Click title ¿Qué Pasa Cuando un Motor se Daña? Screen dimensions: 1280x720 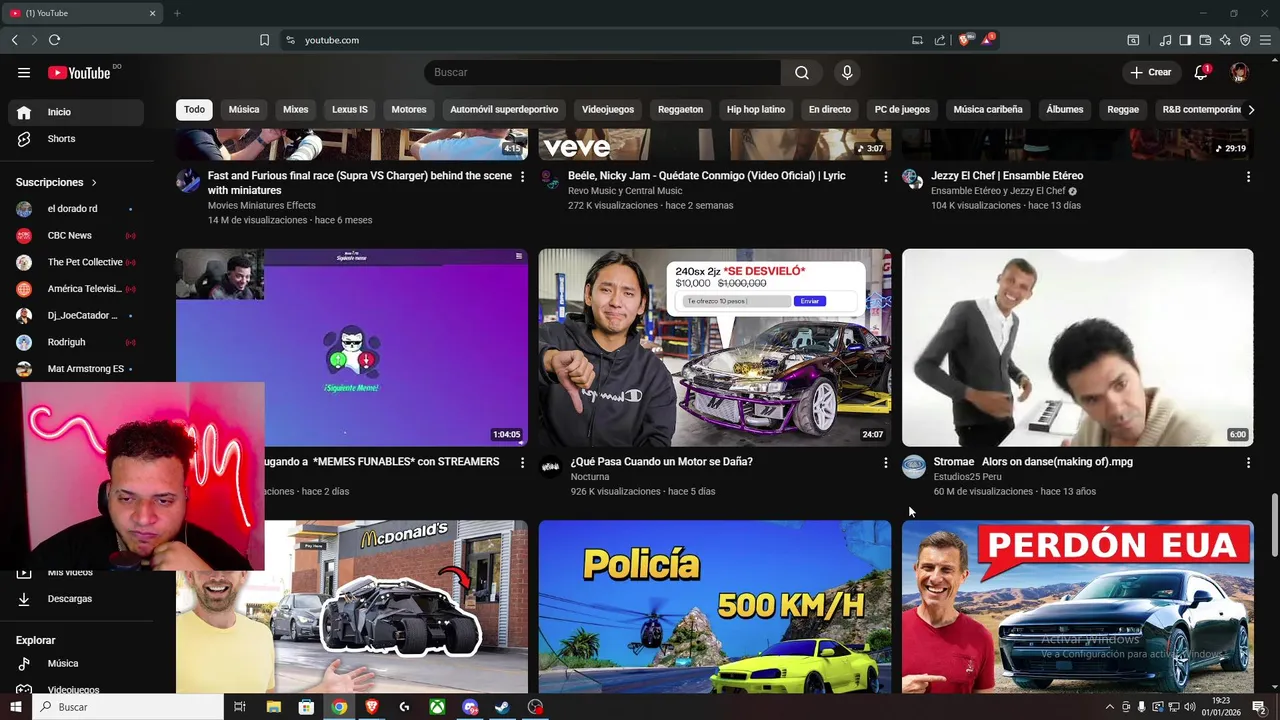pyautogui.click(x=661, y=462)
